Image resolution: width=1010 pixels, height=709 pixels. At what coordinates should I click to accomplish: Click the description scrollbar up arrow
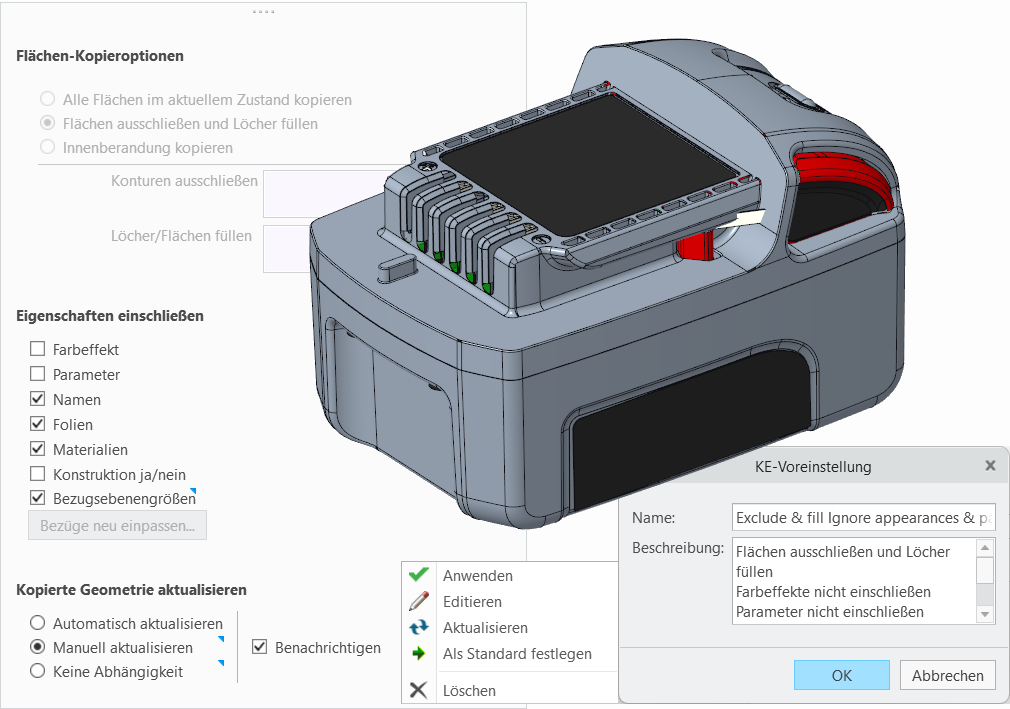(985, 547)
